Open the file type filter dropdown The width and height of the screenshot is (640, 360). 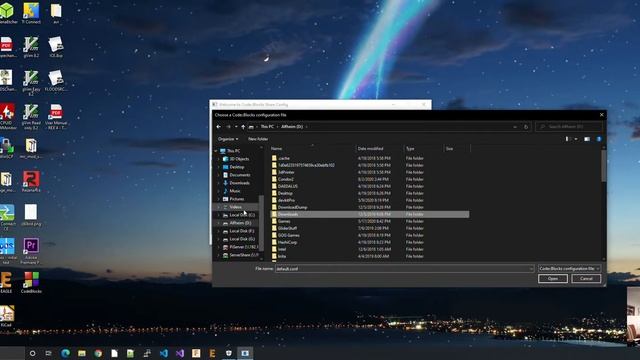pyautogui.click(x=569, y=269)
